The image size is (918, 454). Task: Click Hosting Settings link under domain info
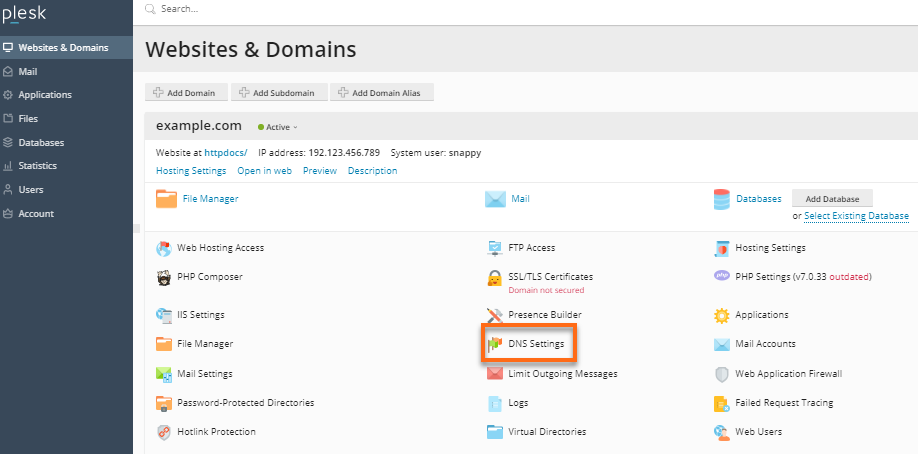point(191,170)
